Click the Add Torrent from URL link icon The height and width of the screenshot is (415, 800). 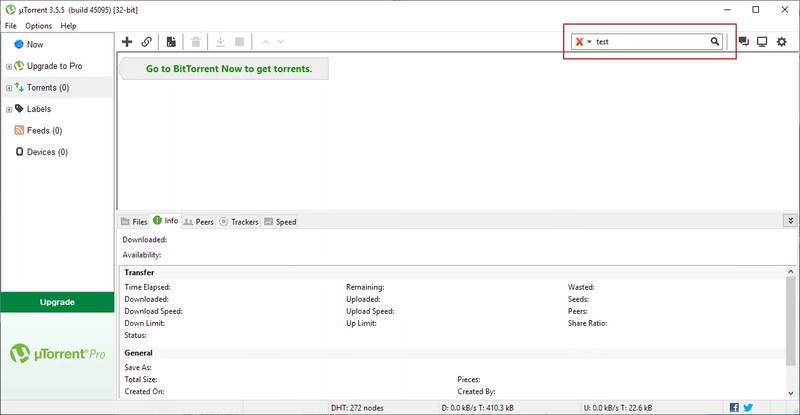coord(147,42)
